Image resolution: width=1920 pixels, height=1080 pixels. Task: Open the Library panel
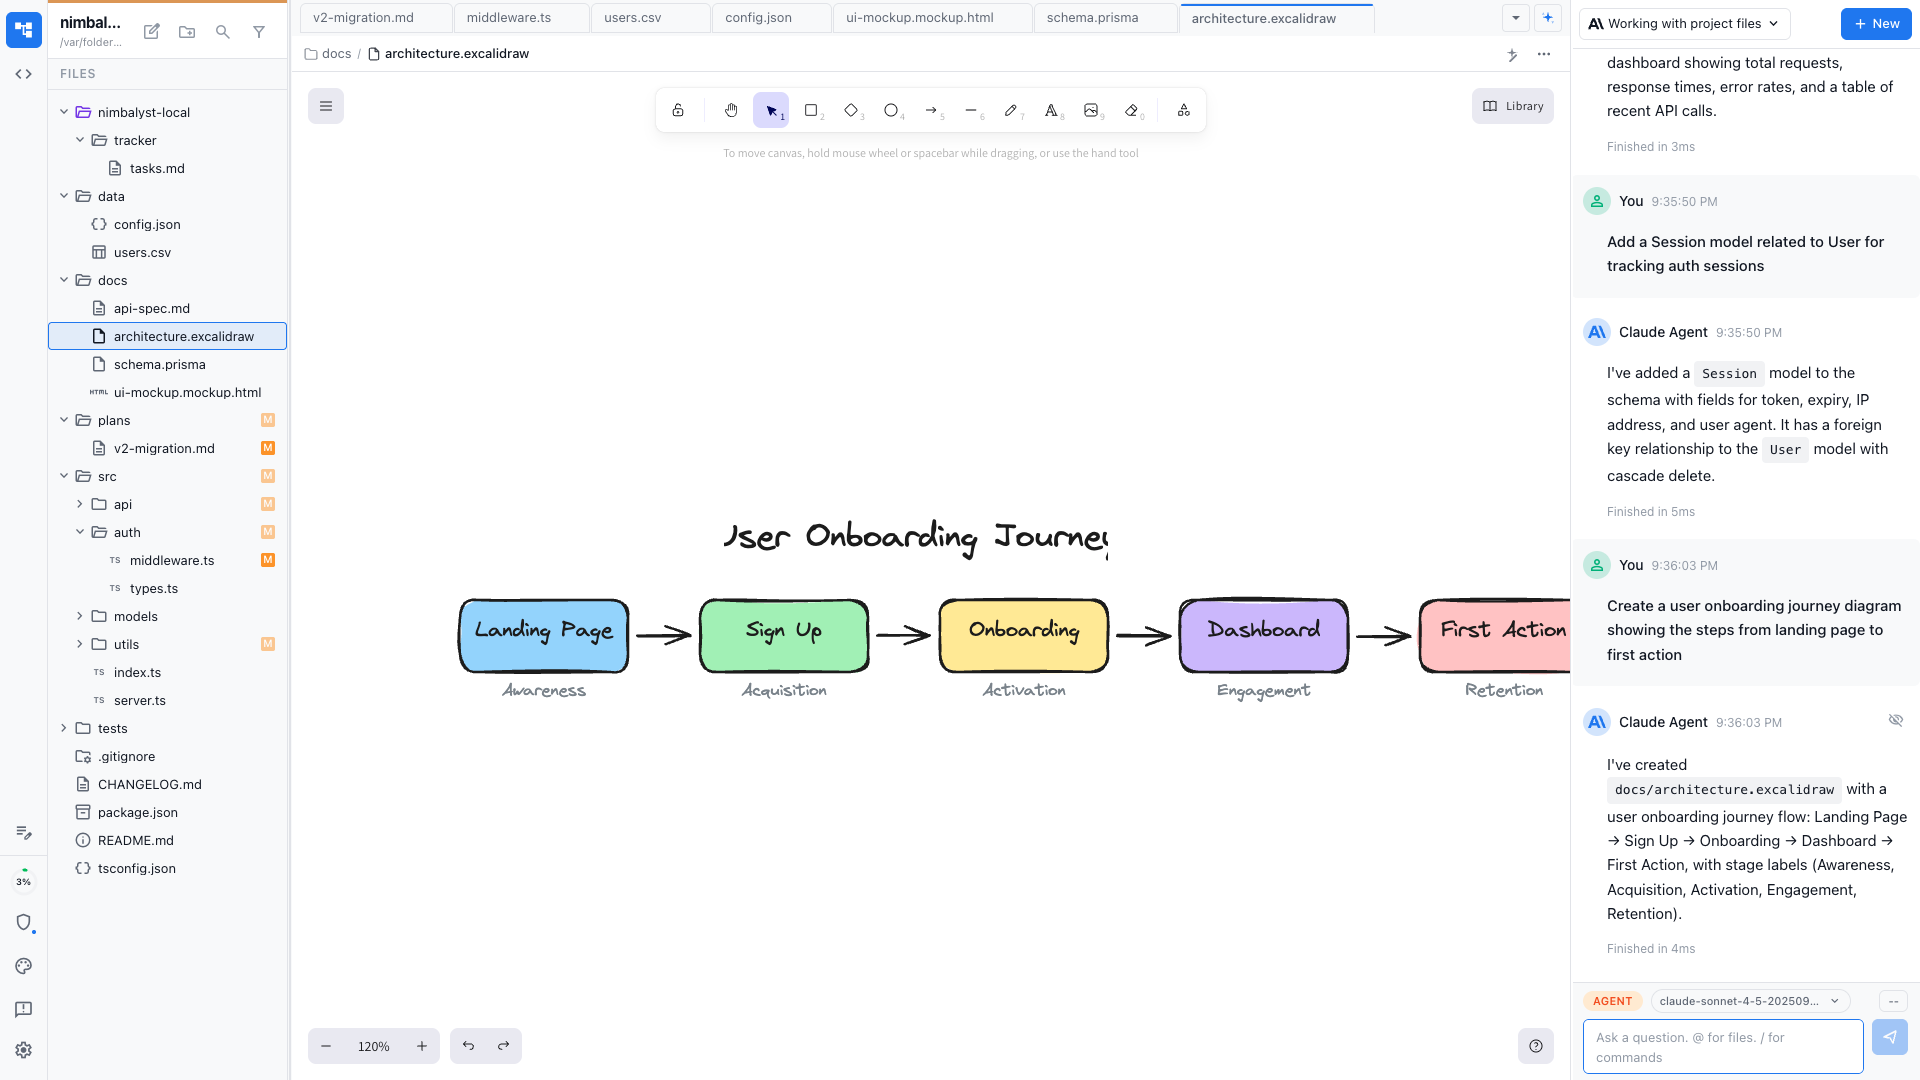point(1512,106)
